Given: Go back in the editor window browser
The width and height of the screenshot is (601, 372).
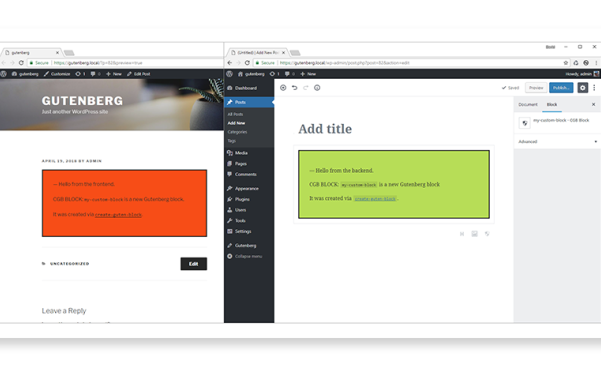Looking at the screenshot, I should click(x=230, y=63).
